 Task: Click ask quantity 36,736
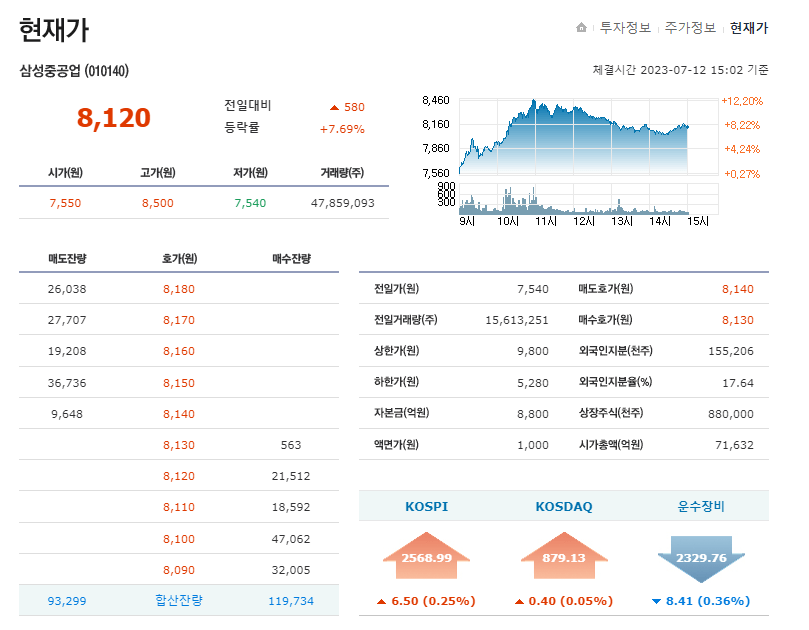pyautogui.click(x=67, y=383)
